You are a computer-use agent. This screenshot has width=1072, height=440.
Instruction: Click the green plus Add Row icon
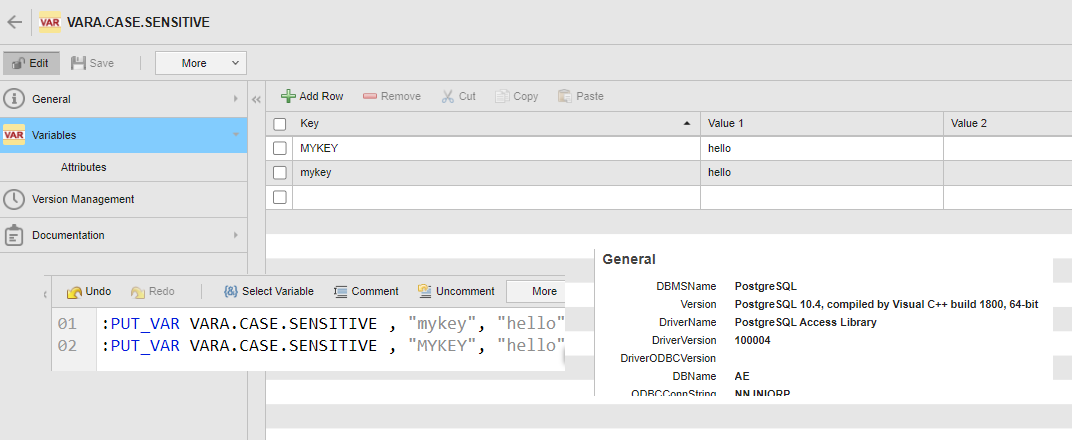(x=289, y=96)
